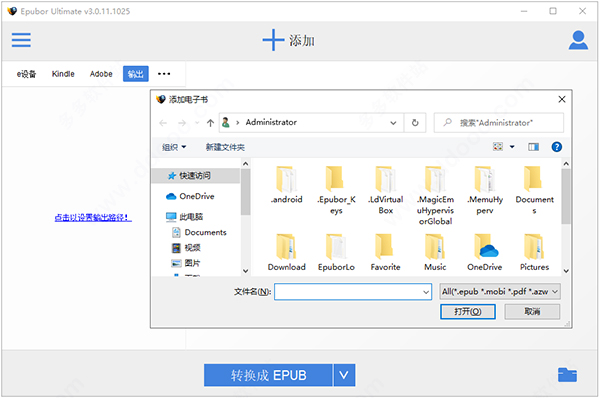Viewport: 600px width, 398px height.
Task: Open output format dropdown next to 转换成 EPUB
Action: (344, 375)
